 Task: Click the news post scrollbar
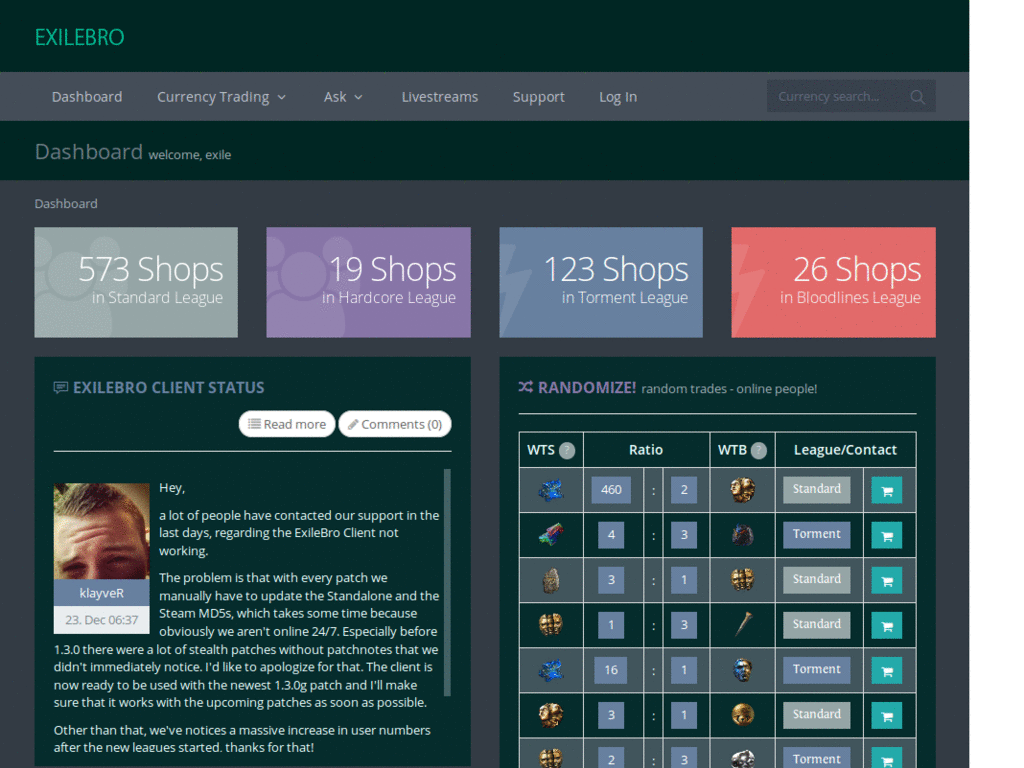pos(447,583)
